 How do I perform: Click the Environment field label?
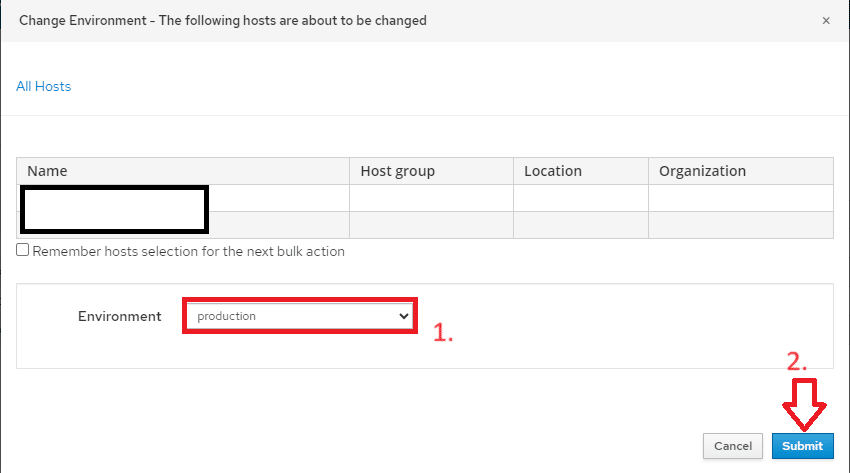pyautogui.click(x=120, y=316)
